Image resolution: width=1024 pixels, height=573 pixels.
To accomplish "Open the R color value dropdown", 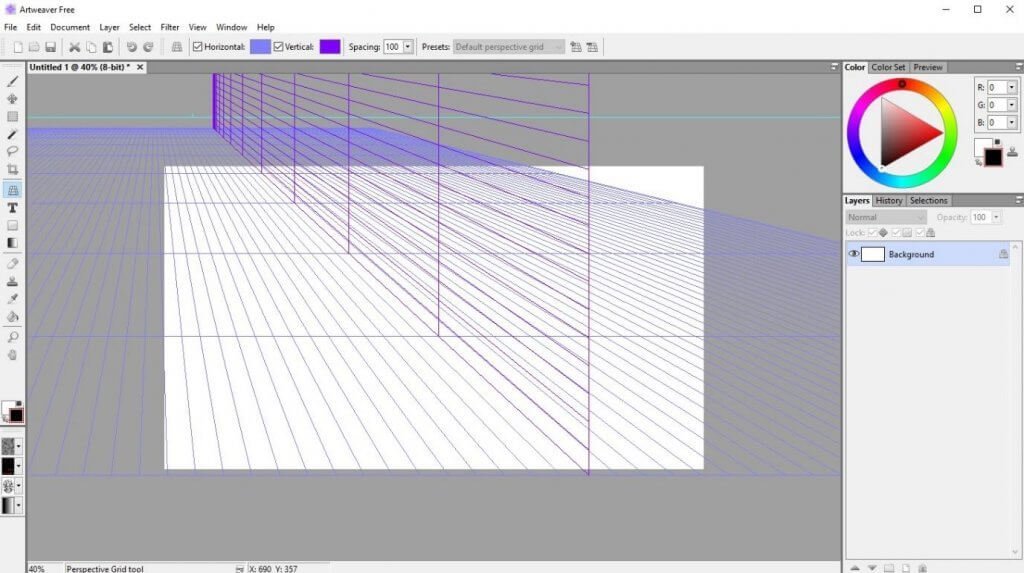I will (1012, 87).
